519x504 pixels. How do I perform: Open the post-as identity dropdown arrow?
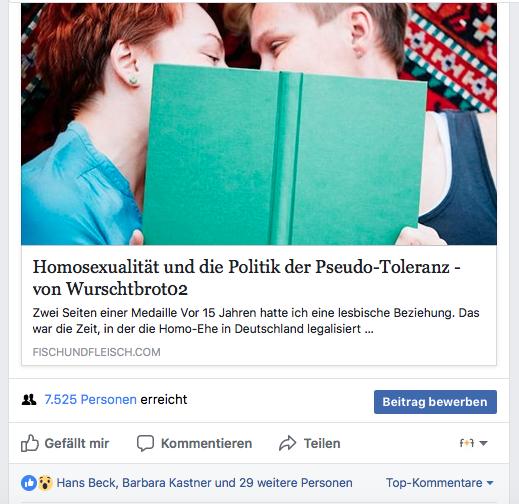(x=483, y=443)
